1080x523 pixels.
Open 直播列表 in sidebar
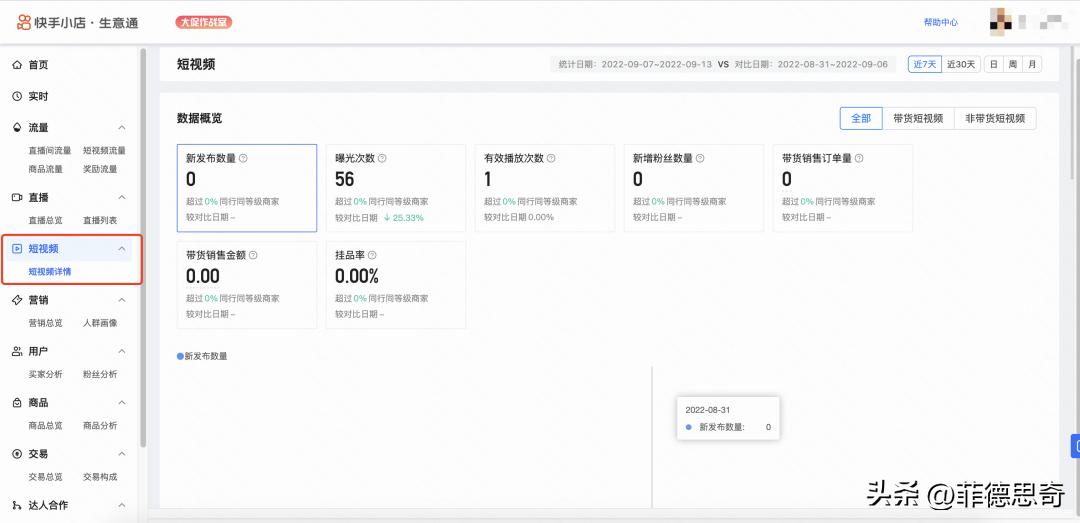(100, 221)
